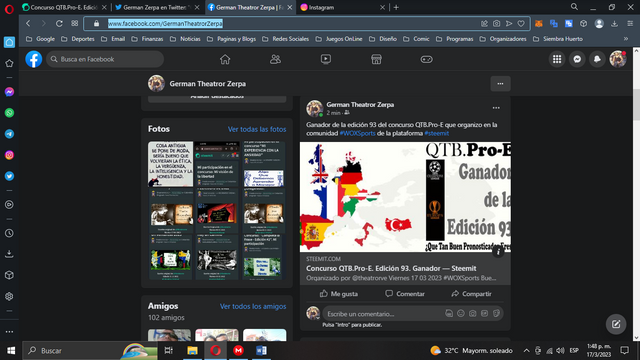The width and height of the screenshot is (640, 360).
Task: Show hidden system tray icons
Action: click(527, 351)
